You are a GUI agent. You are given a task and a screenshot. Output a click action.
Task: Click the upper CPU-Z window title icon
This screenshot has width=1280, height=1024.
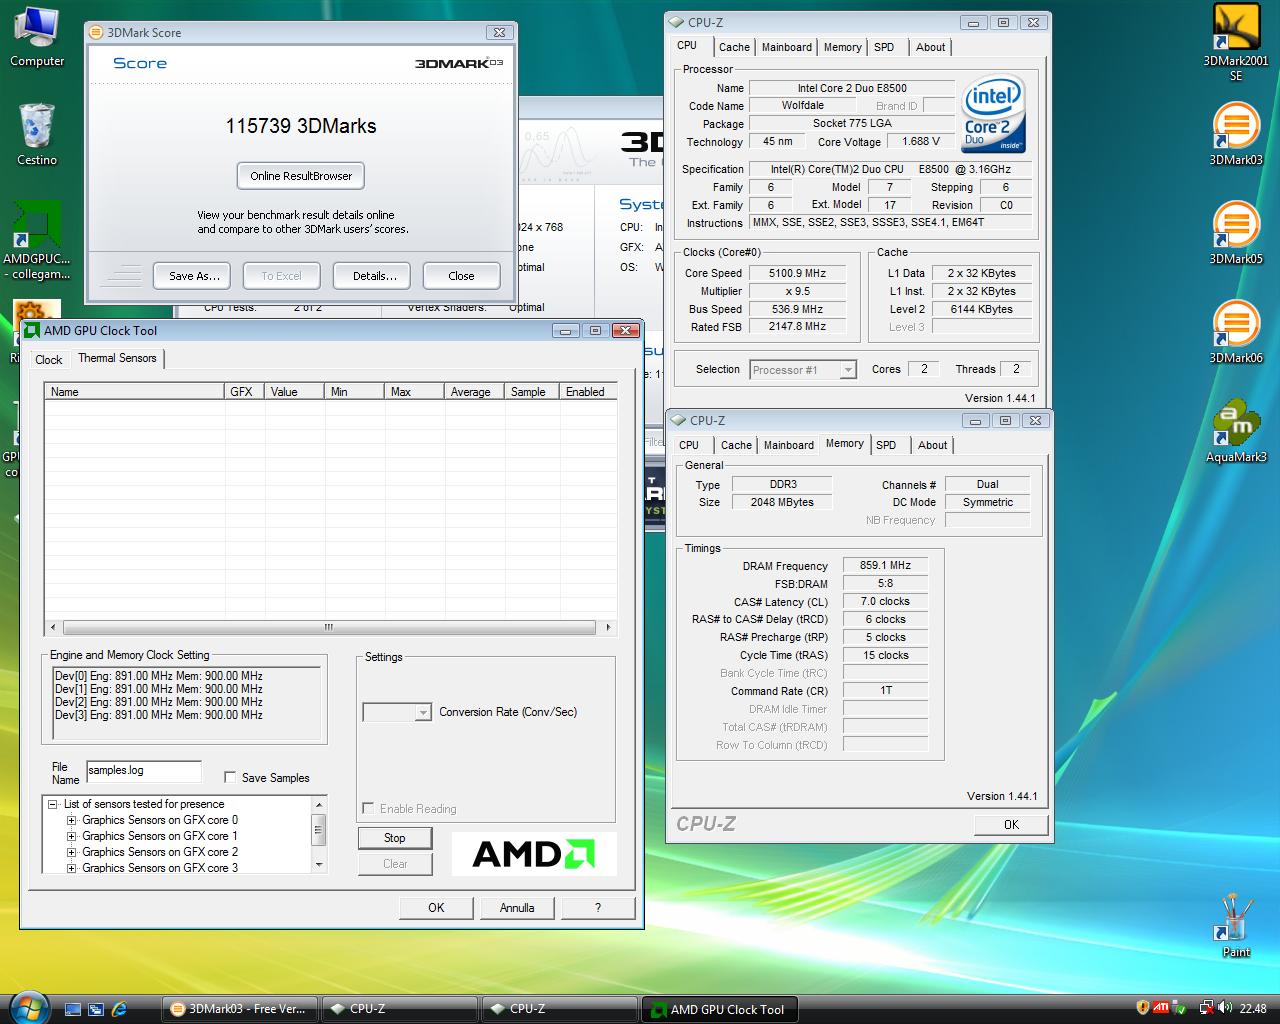pos(677,22)
